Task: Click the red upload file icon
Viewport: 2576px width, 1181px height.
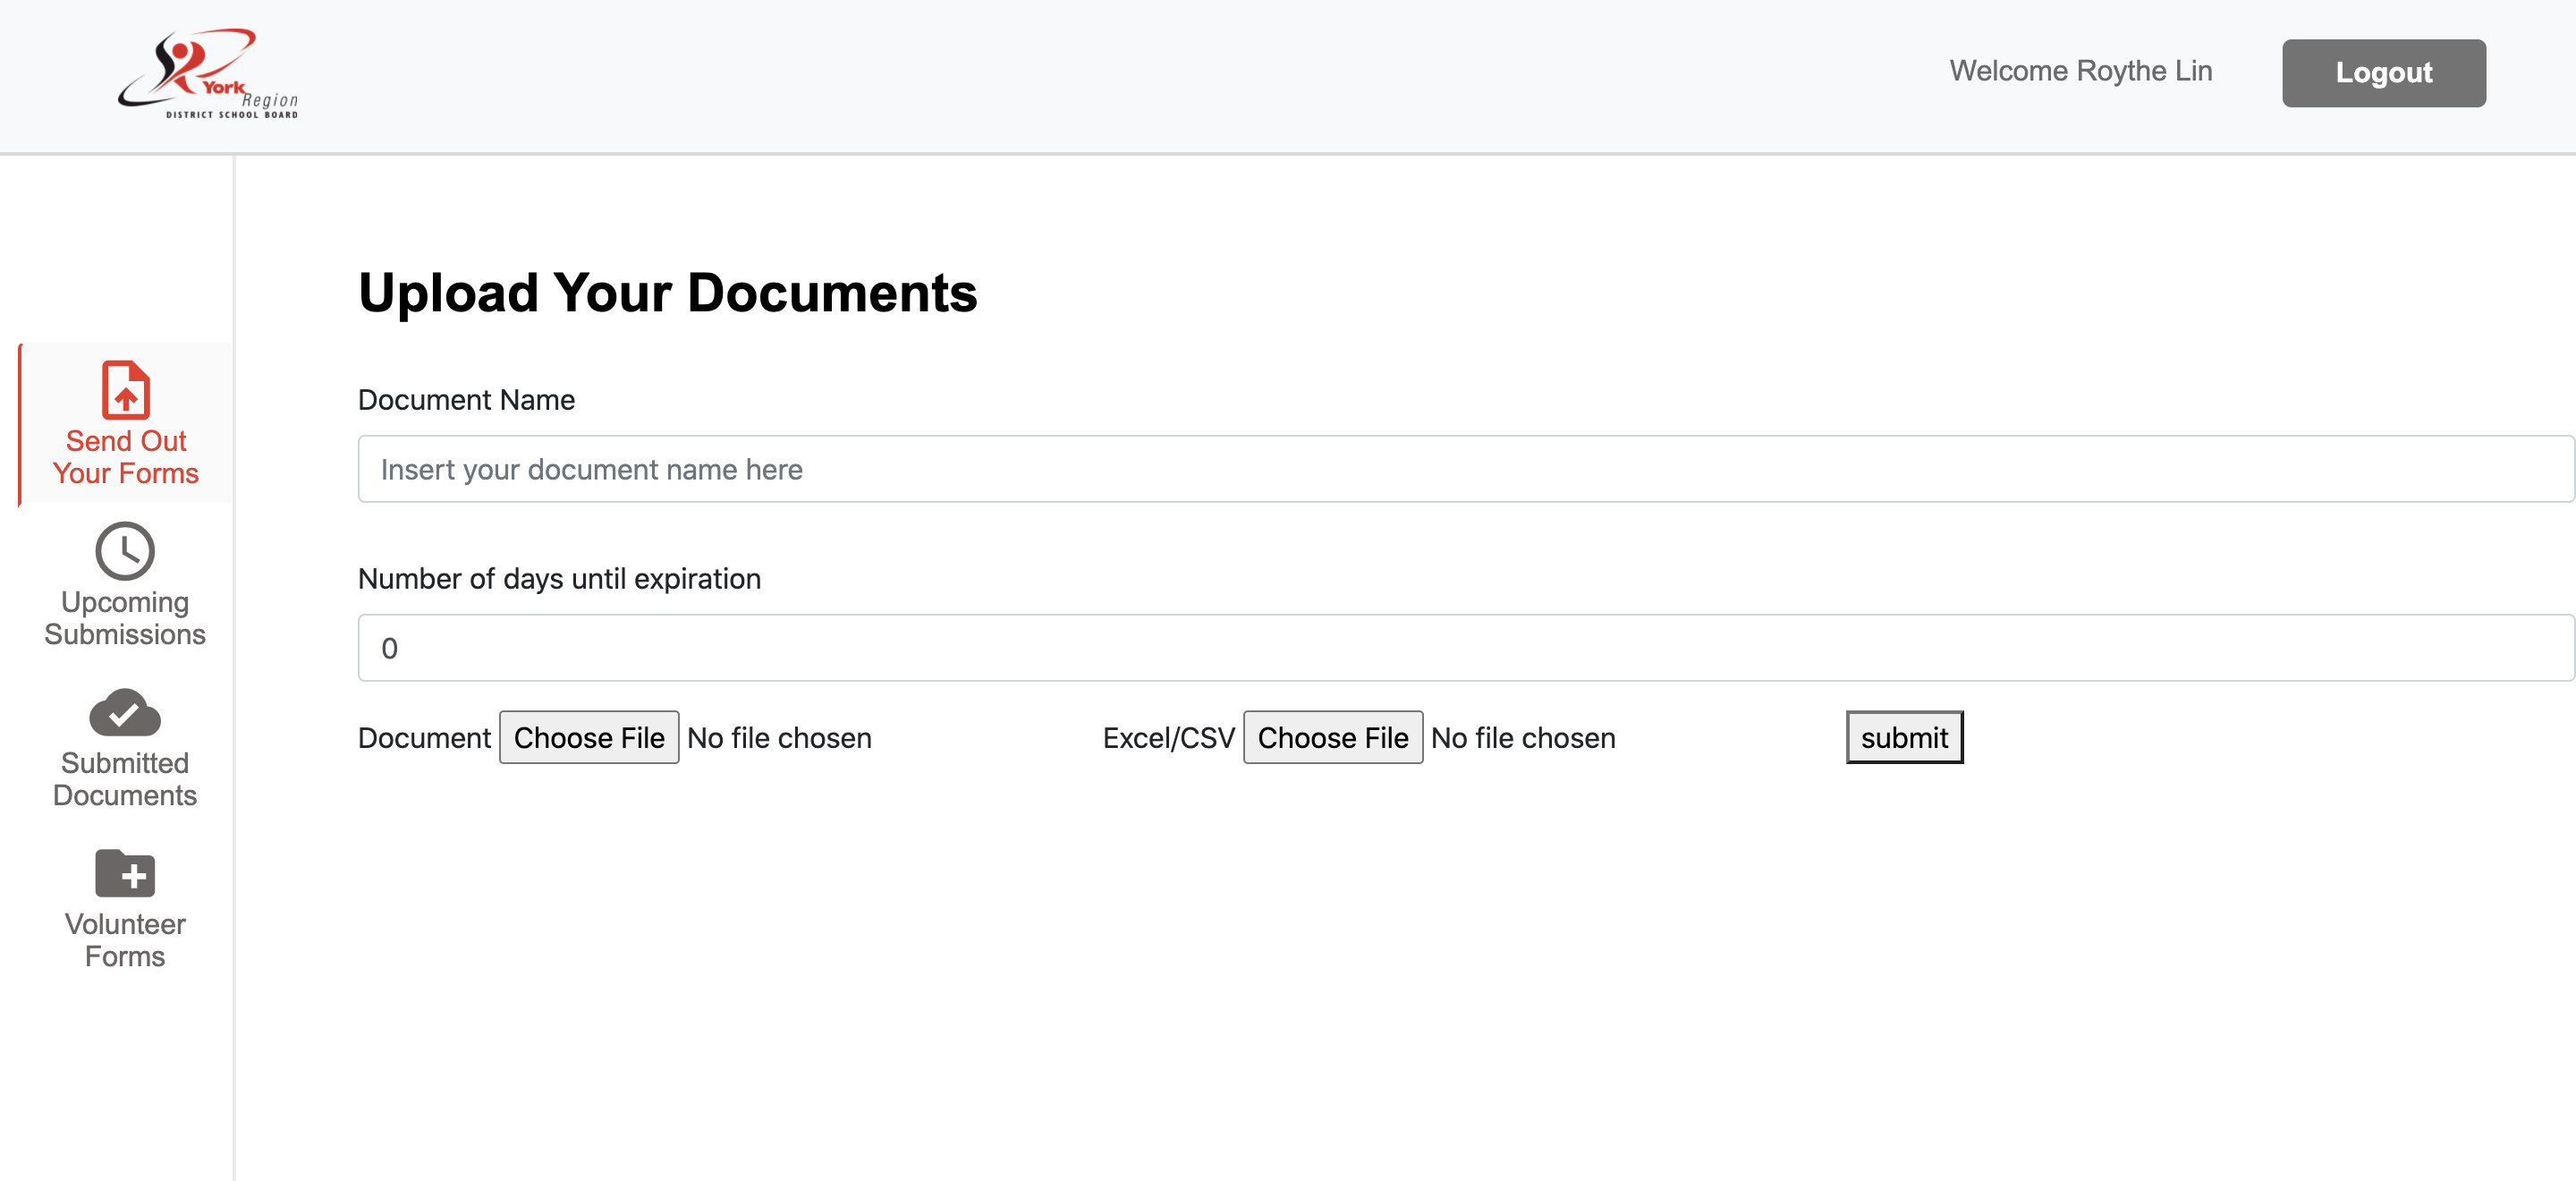Action: coord(126,390)
